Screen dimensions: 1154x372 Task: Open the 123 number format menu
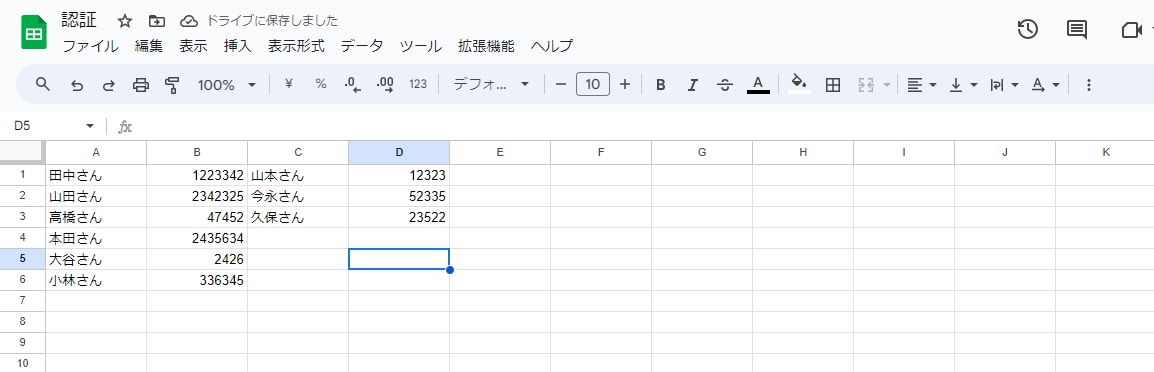[x=418, y=84]
